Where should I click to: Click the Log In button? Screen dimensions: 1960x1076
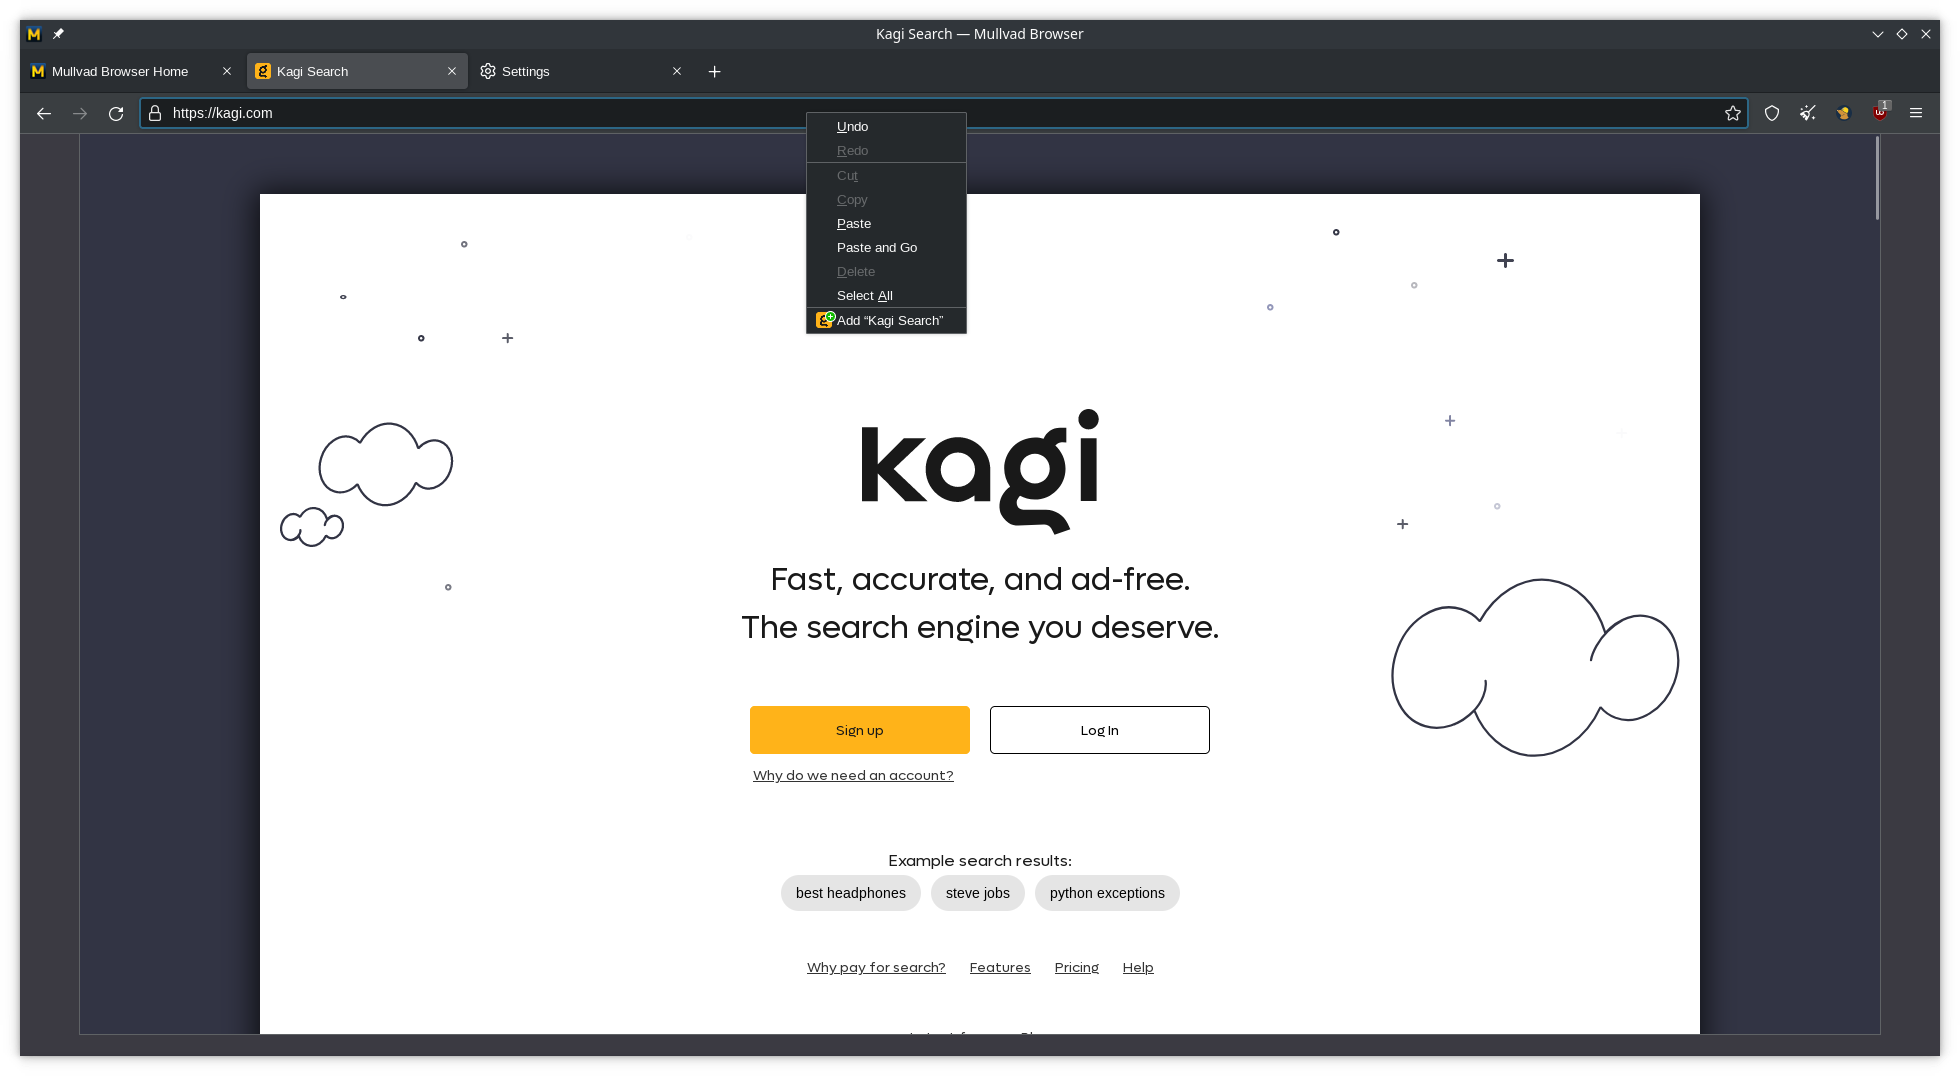pyautogui.click(x=1100, y=730)
